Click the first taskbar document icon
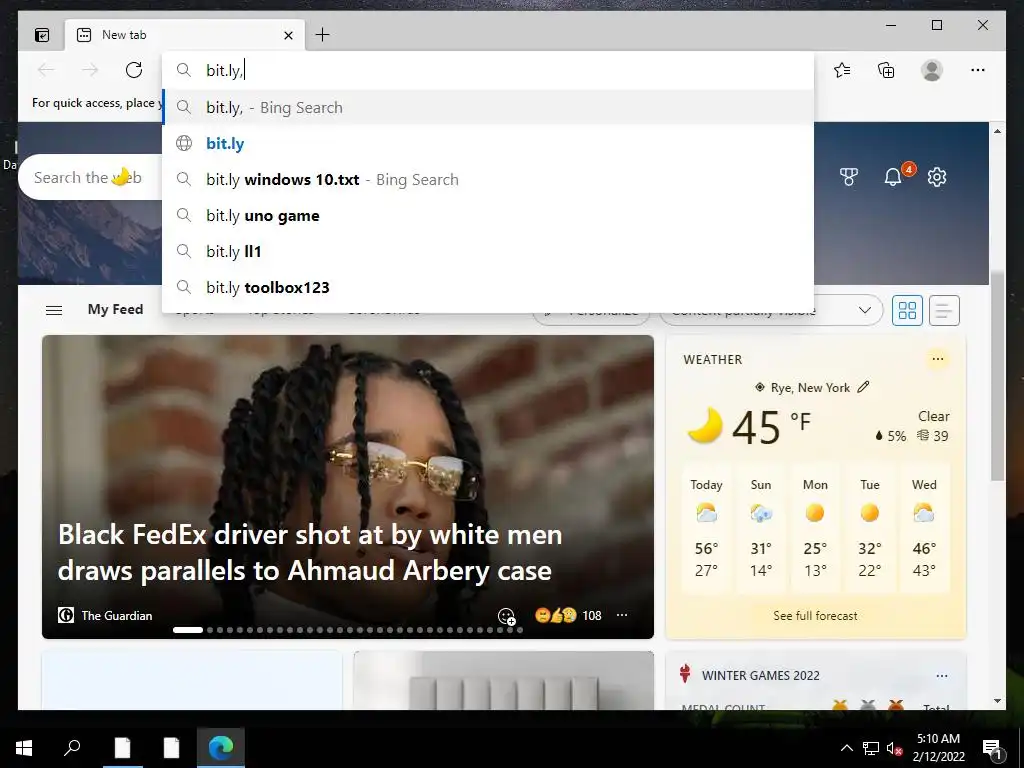Image resolution: width=1024 pixels, height=768 pixels. 122,748
